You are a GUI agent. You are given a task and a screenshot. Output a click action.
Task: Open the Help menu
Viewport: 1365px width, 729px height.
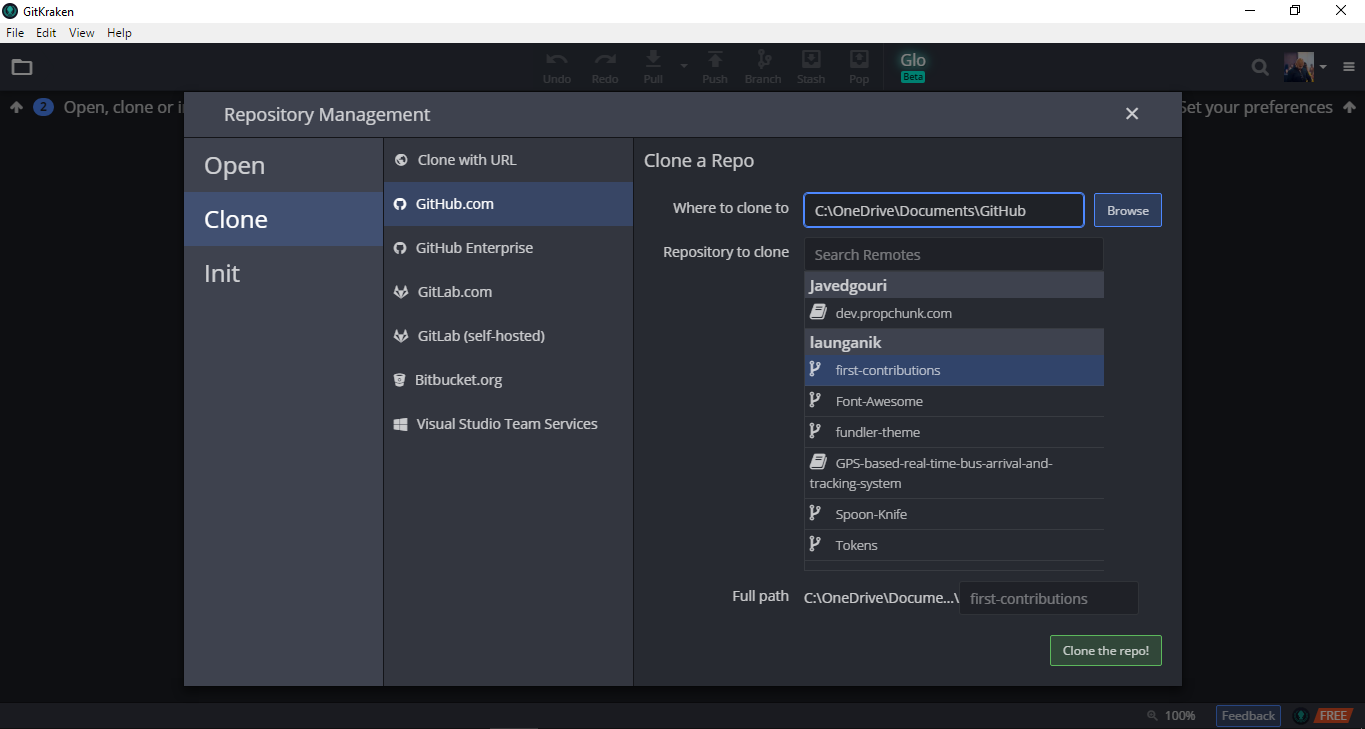coord(119,33)
